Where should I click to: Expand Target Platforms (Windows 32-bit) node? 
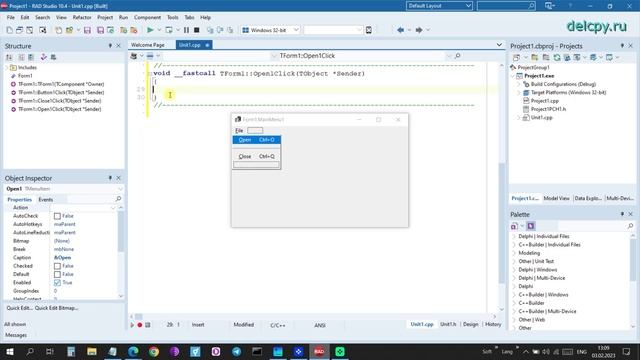(x=519, y=92)
